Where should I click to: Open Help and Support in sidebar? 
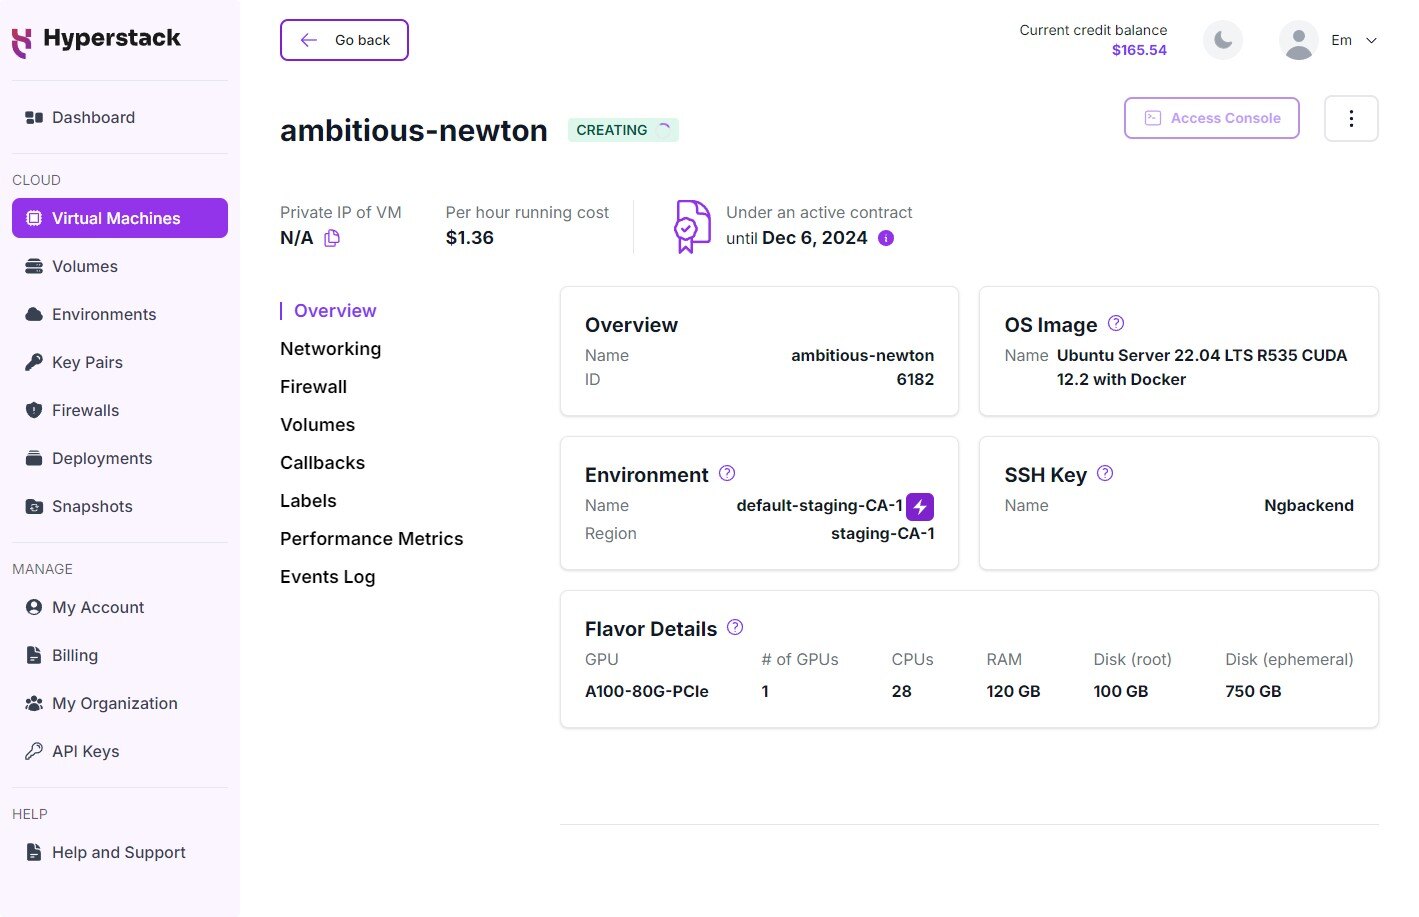pos(120,852)
